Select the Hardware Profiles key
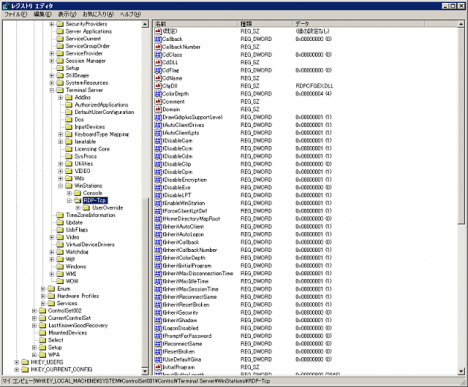 point(78,296)
